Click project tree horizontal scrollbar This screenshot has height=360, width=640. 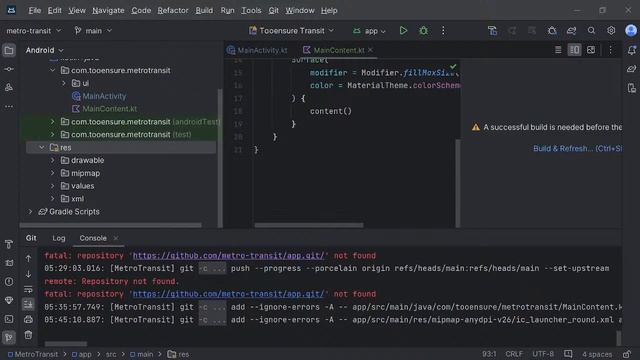(111, 225)
